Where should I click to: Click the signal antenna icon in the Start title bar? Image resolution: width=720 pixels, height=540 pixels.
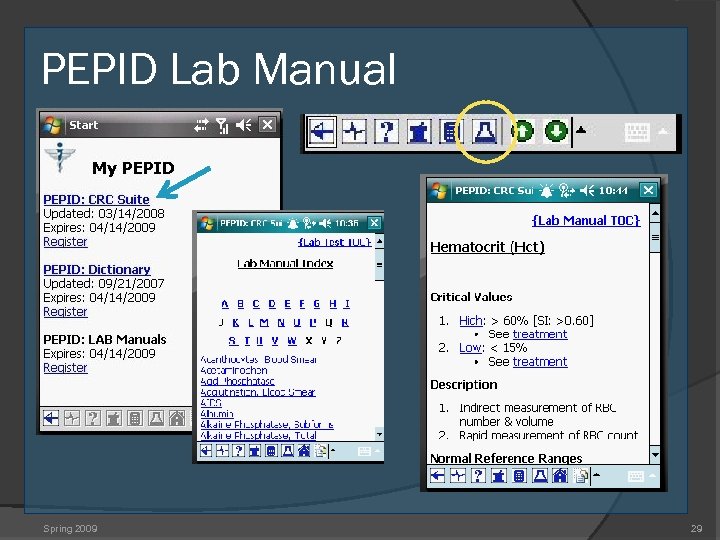tap(222, 125)
